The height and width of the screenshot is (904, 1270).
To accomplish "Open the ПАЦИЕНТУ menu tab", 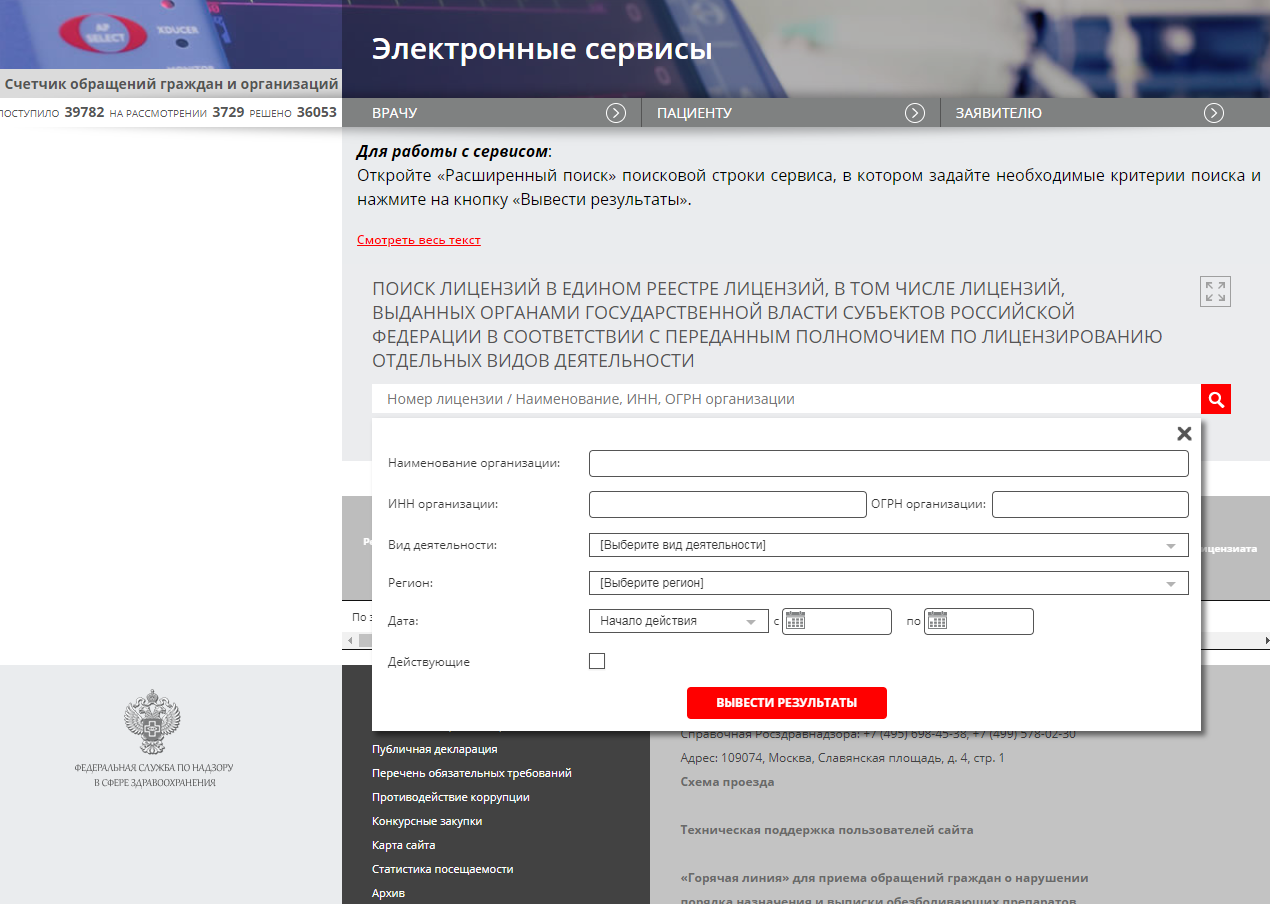I will 694,113.
